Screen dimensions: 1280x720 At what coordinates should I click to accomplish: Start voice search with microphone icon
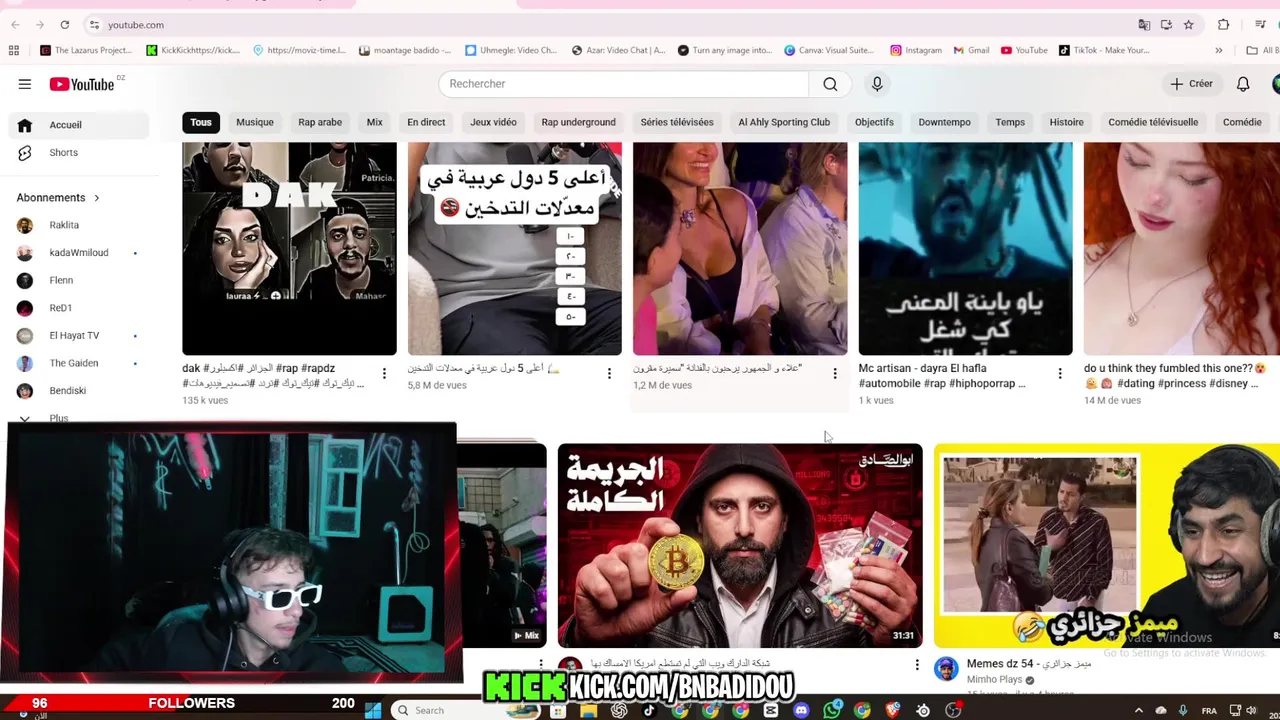[877, 84]
